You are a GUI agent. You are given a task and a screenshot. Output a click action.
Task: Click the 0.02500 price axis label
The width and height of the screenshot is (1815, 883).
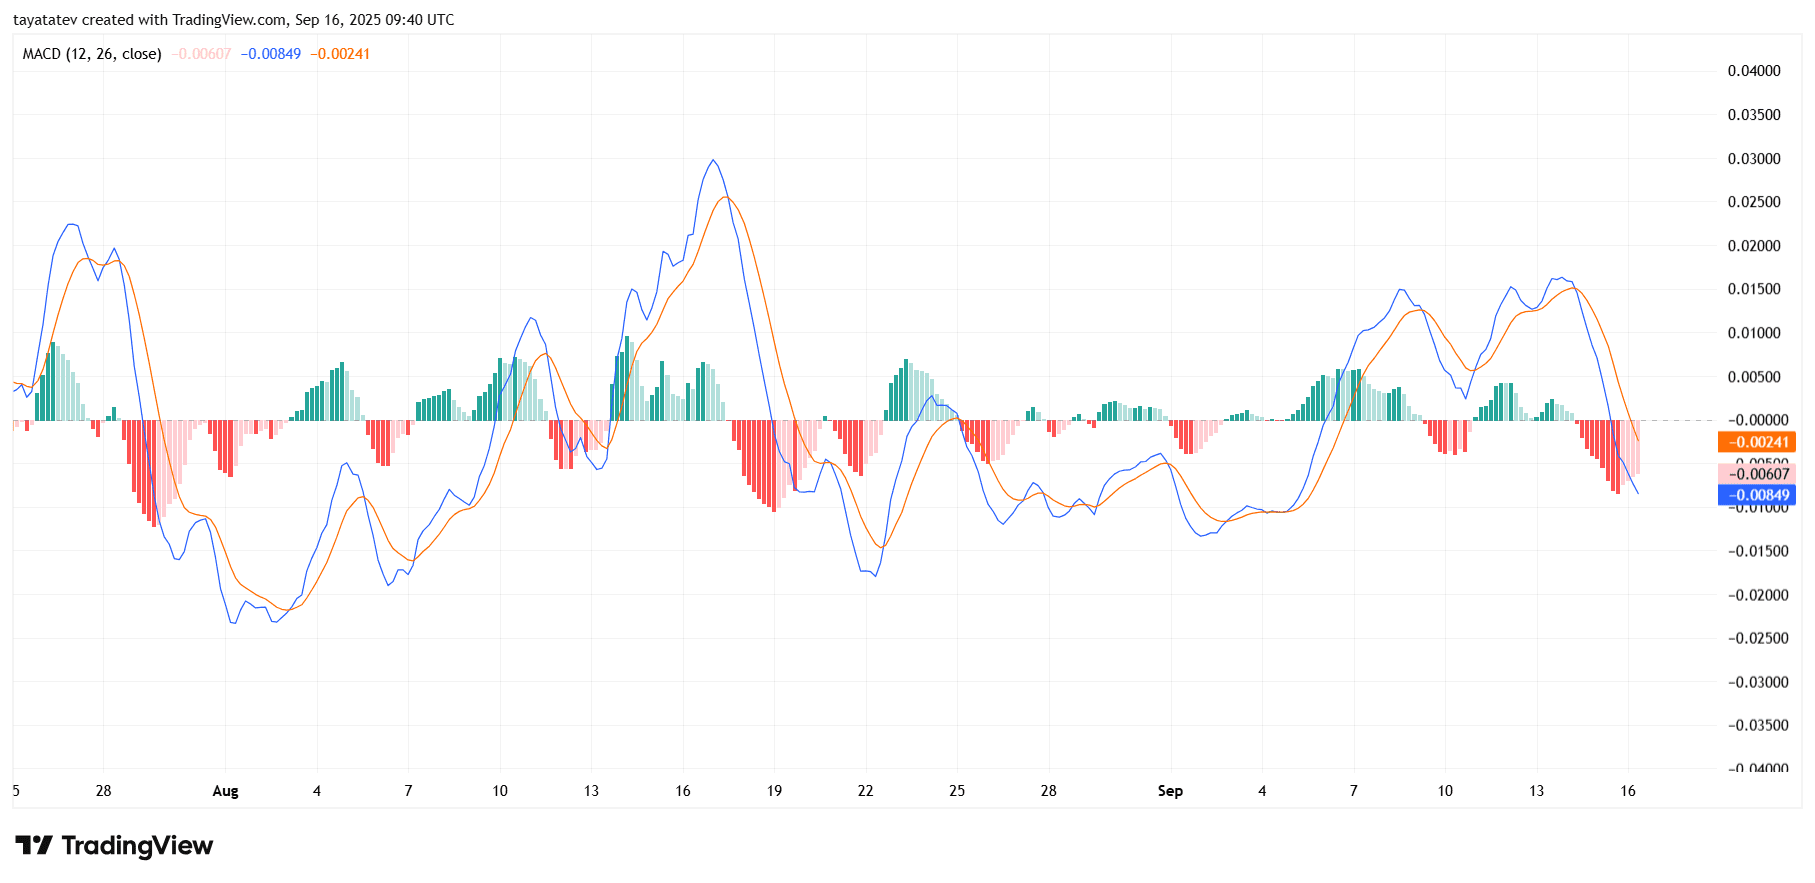(1754, 202)
